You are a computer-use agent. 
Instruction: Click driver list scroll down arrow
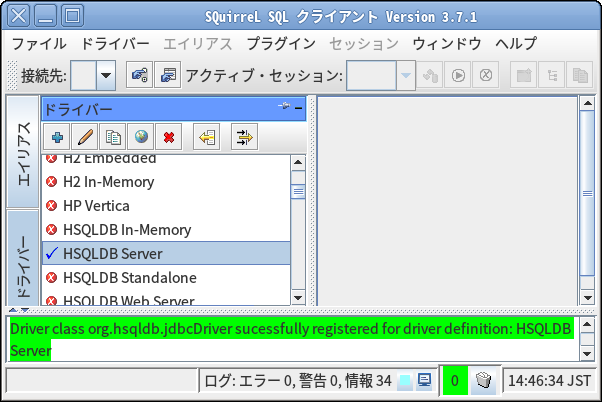coord(298,298)
